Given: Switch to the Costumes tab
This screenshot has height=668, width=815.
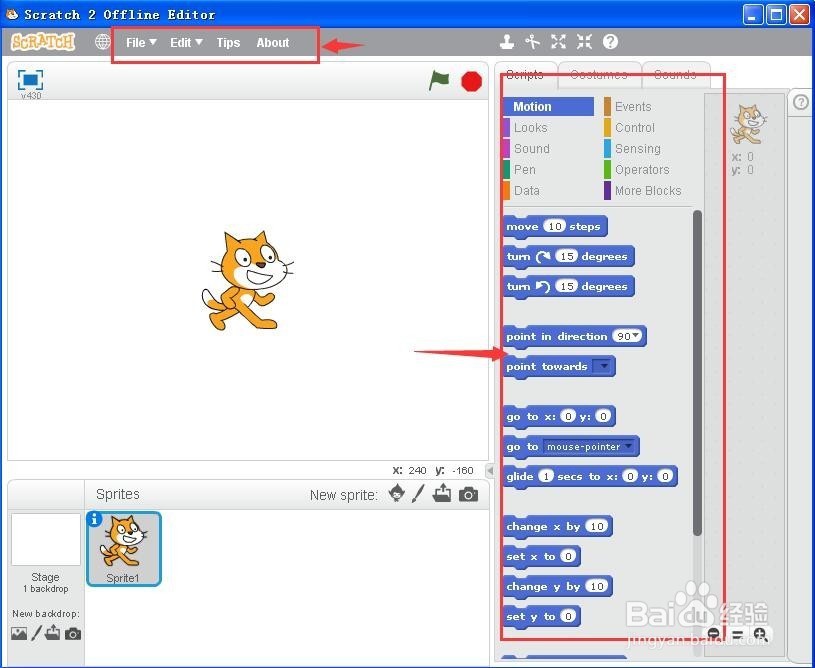Looking at the screenshot, I should 599,75.
